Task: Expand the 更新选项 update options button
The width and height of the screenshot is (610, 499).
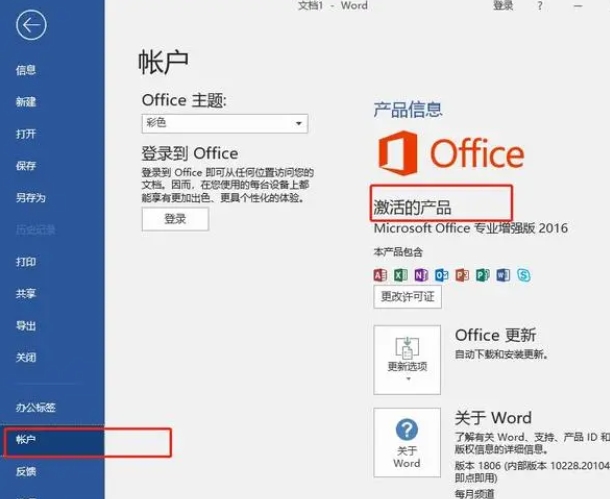Action: pyautogui.click(x=407, y=360)
